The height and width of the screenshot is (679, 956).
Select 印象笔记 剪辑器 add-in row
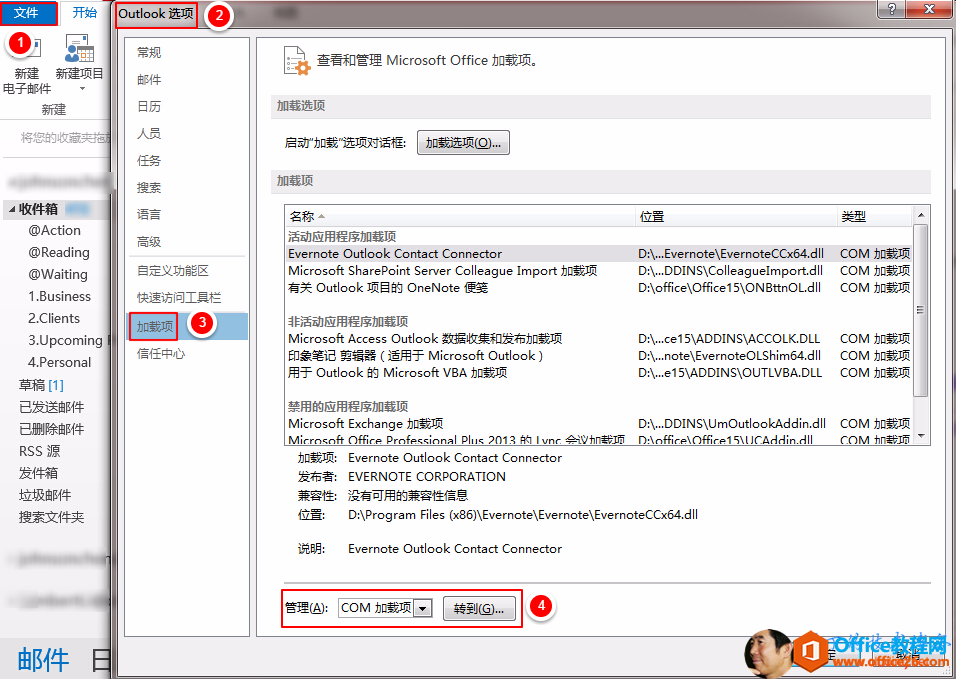click(599, 355)
